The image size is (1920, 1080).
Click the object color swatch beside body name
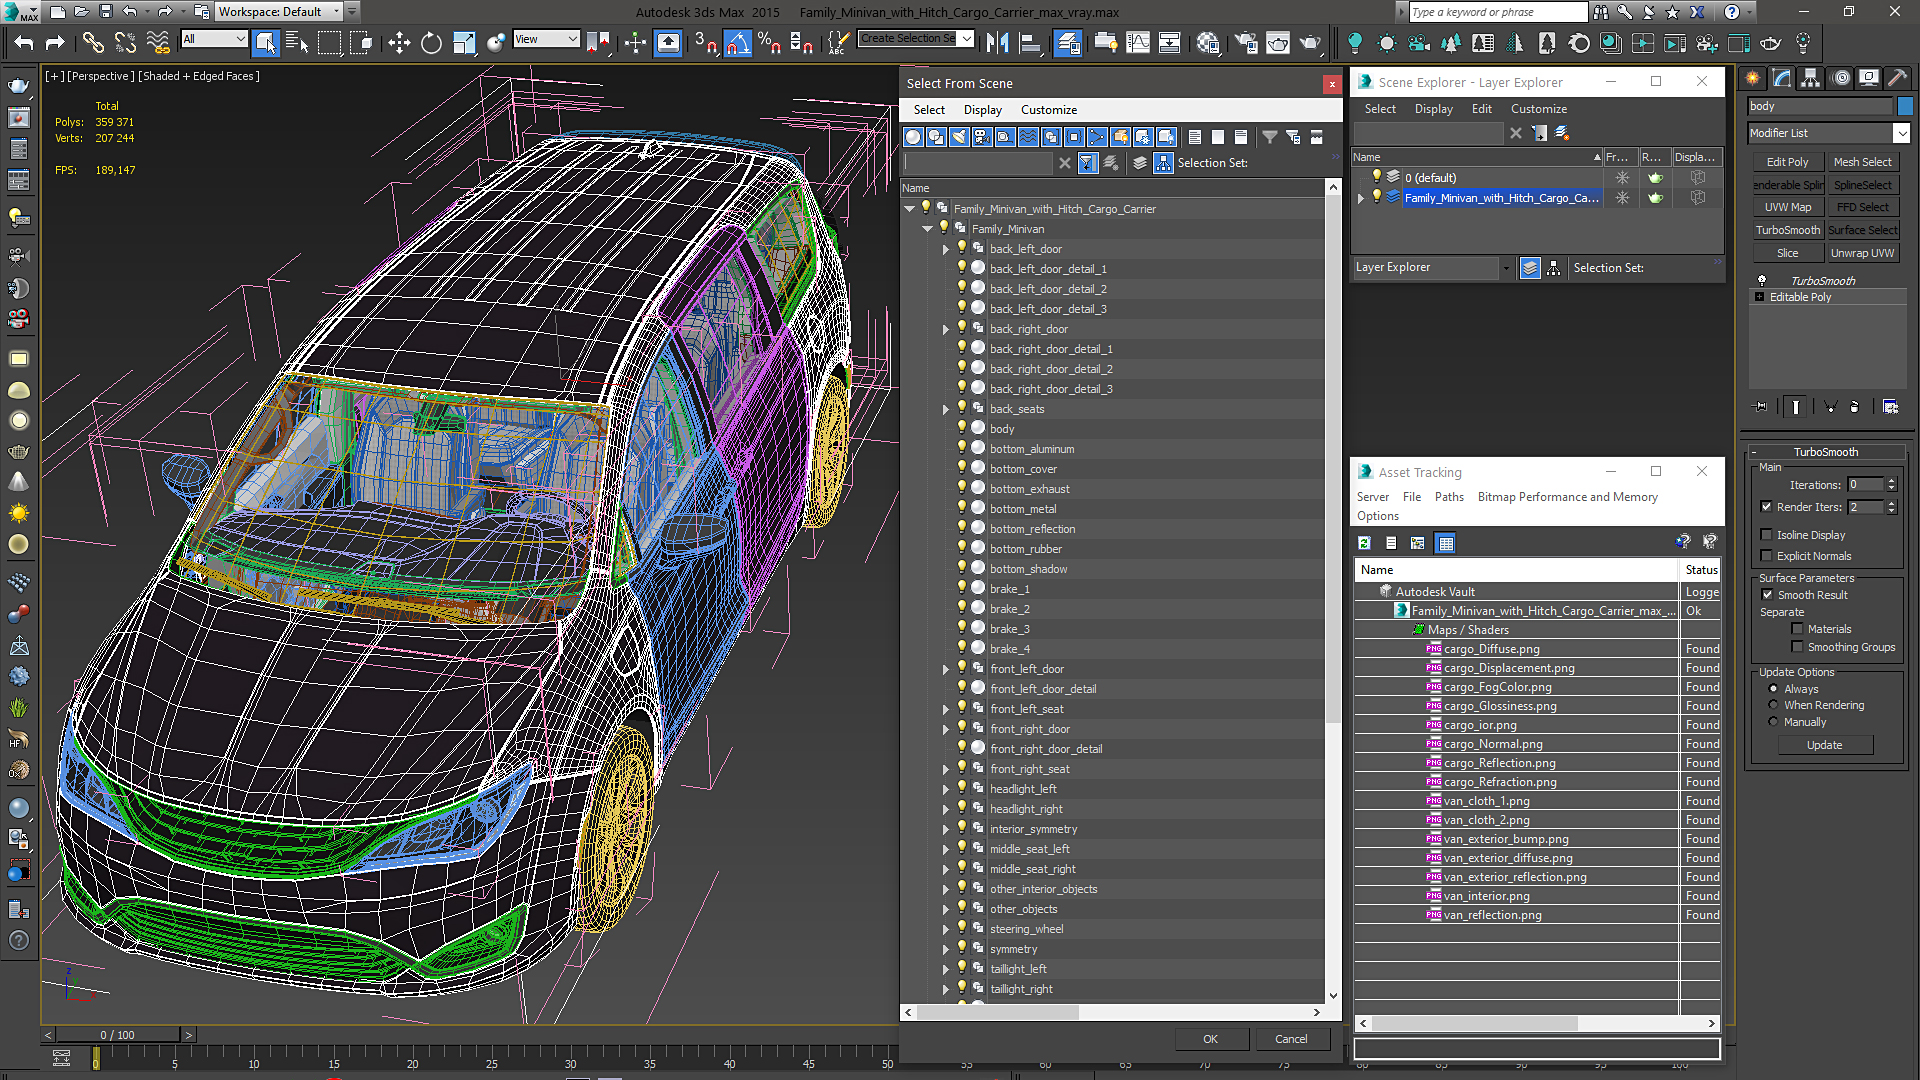click(1904, 106)
